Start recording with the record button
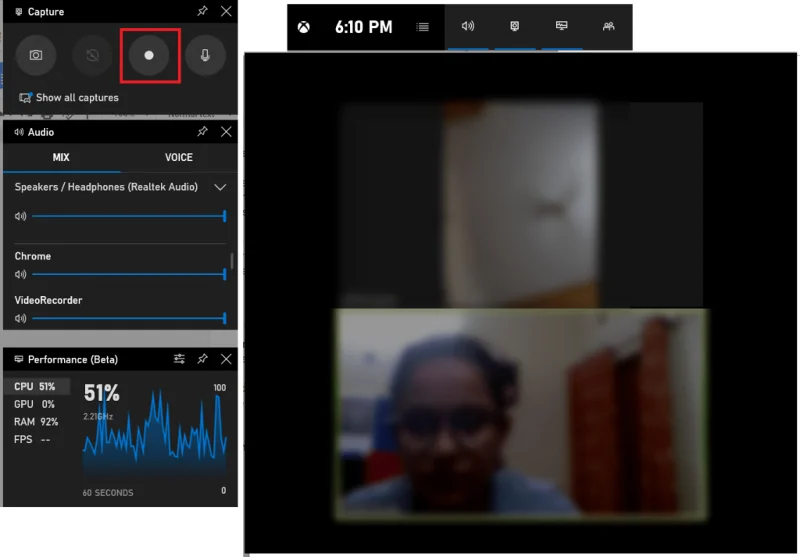Screen dimensions: 800x557 149,56
